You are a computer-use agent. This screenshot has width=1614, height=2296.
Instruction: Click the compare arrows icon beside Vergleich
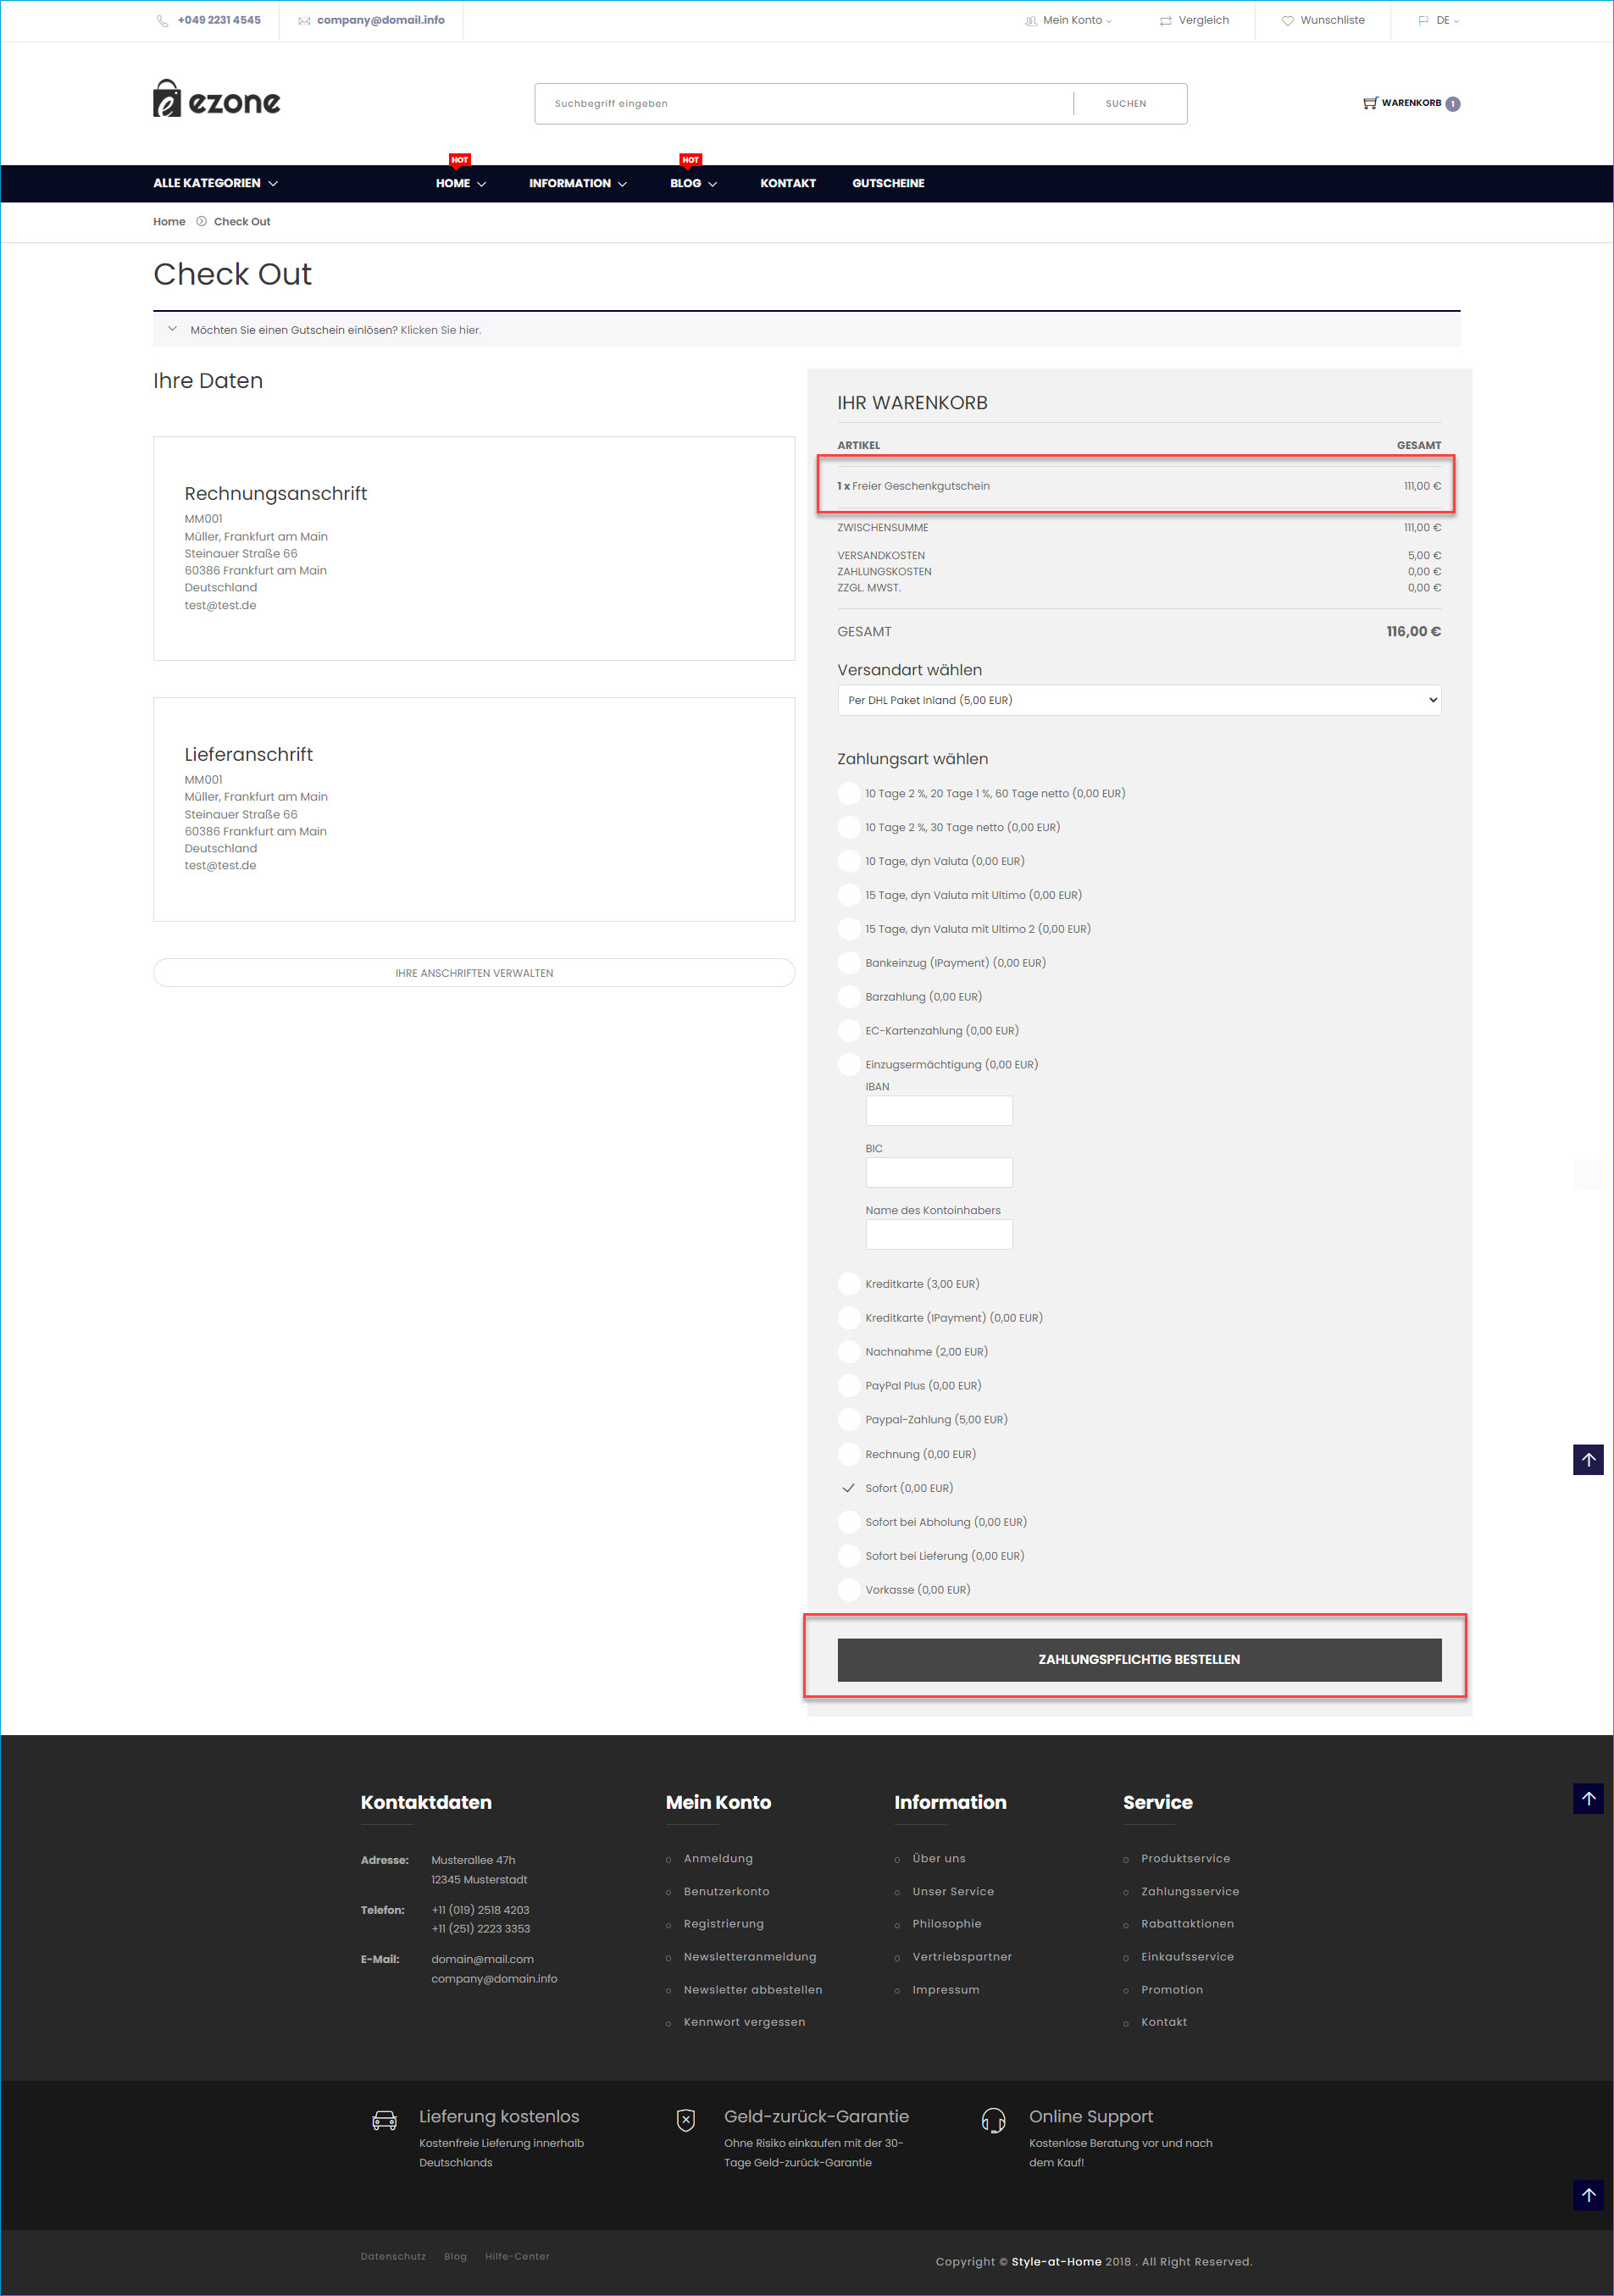pyautogui.click(x=1165, y=21)
